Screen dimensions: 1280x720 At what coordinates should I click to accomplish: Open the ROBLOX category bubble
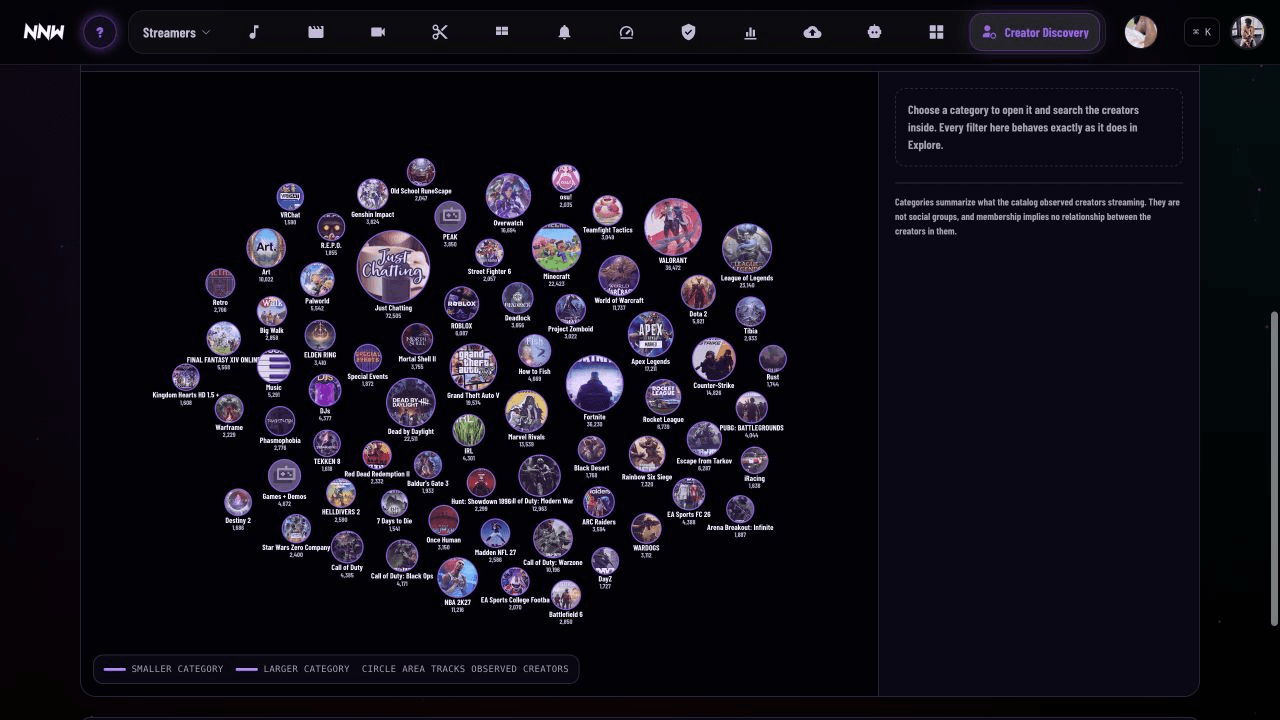click(461, 304)
